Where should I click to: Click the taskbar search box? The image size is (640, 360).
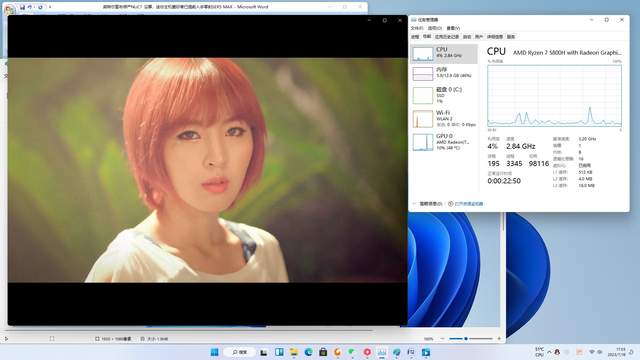pos(240,352)
